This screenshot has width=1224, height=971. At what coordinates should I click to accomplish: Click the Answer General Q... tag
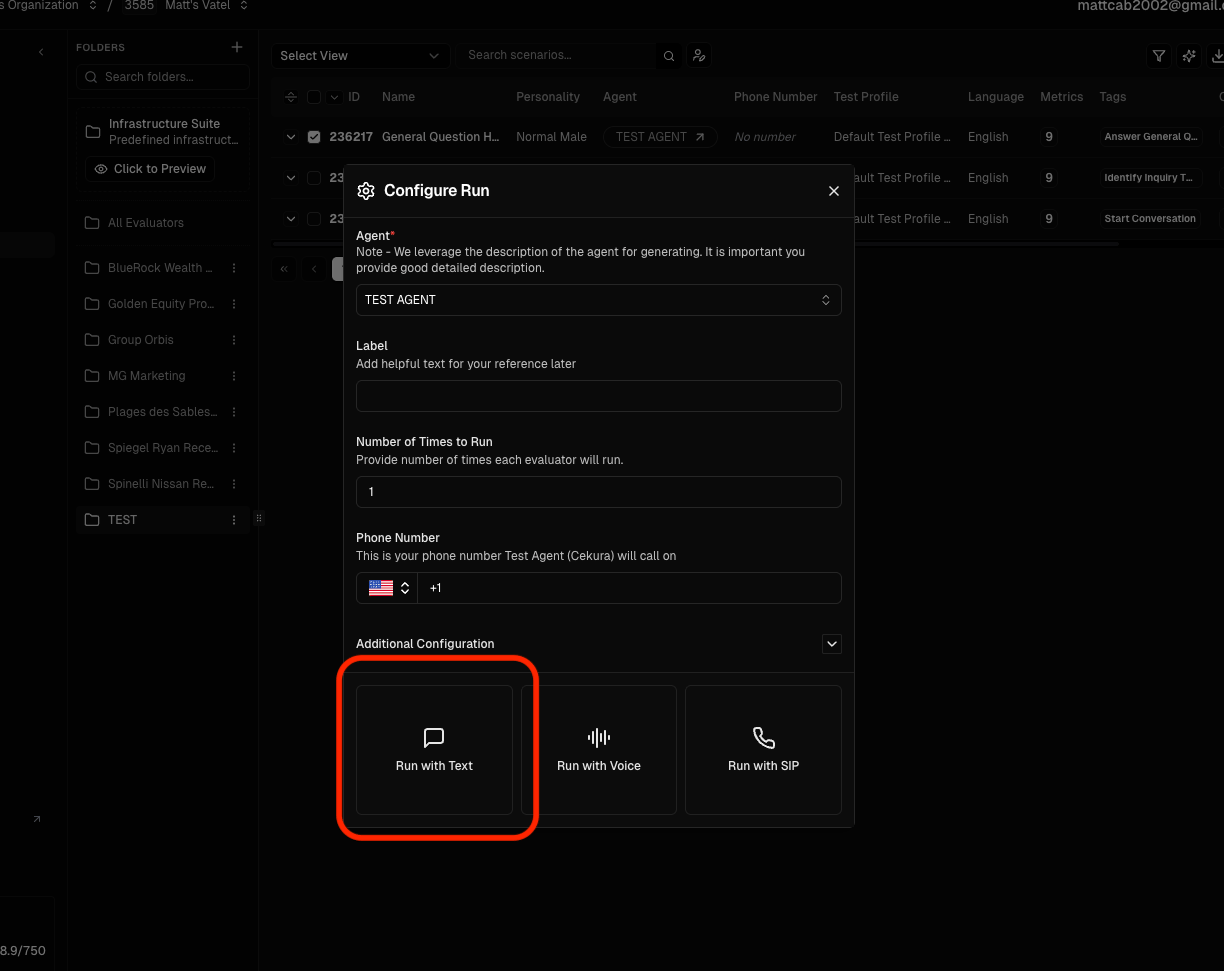pyautogui.click(x=1150, y=137)
